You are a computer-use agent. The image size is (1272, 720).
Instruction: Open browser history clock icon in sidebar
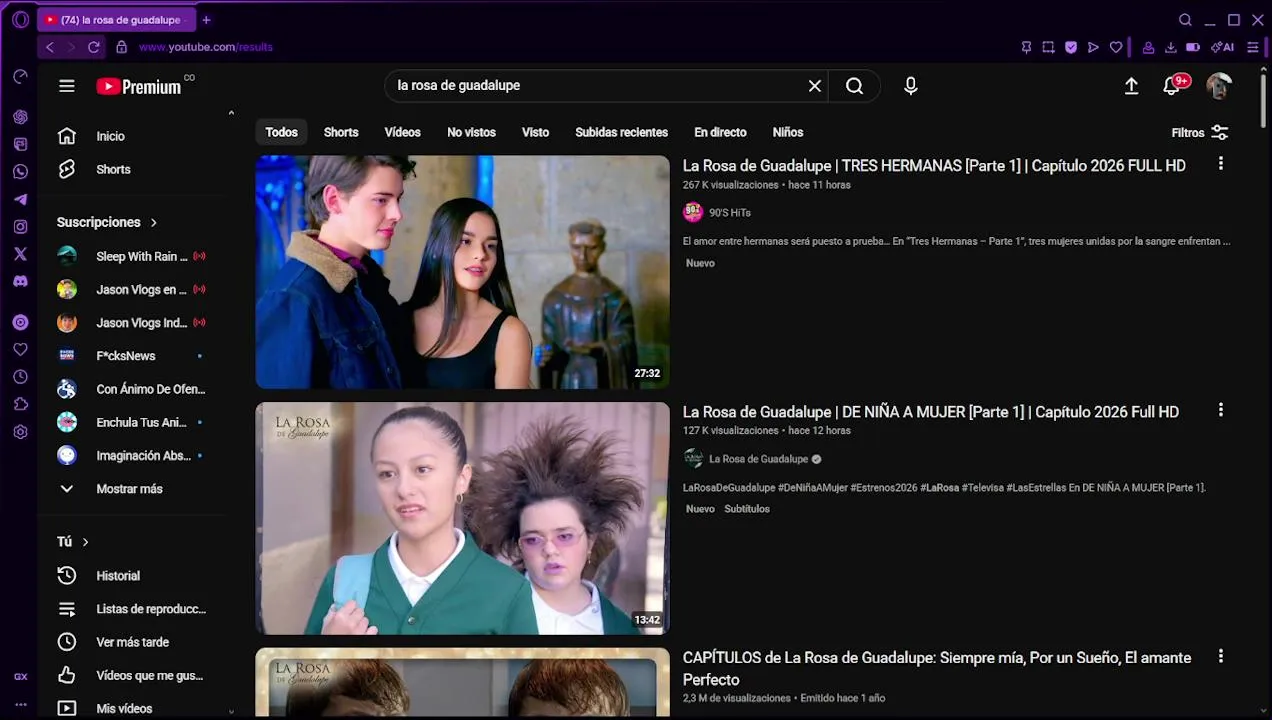pyautogui.click(x=20, y=377)
